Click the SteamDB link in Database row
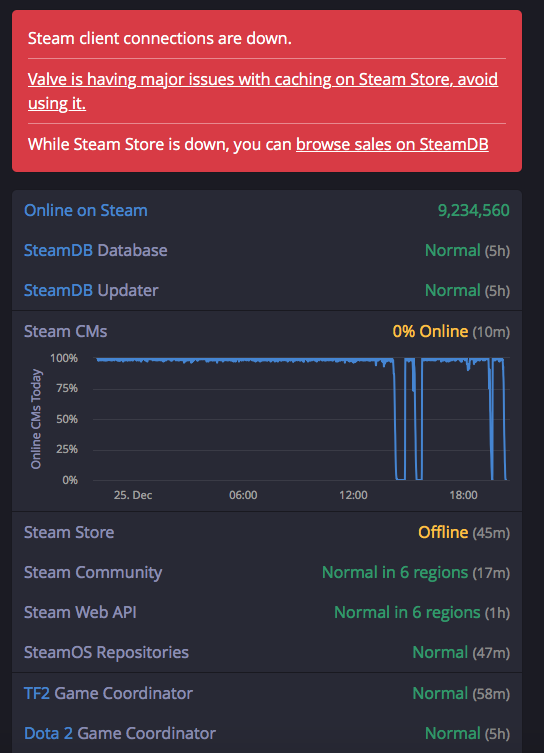Screen dimensions: 544x753 (x=58, y=250)
